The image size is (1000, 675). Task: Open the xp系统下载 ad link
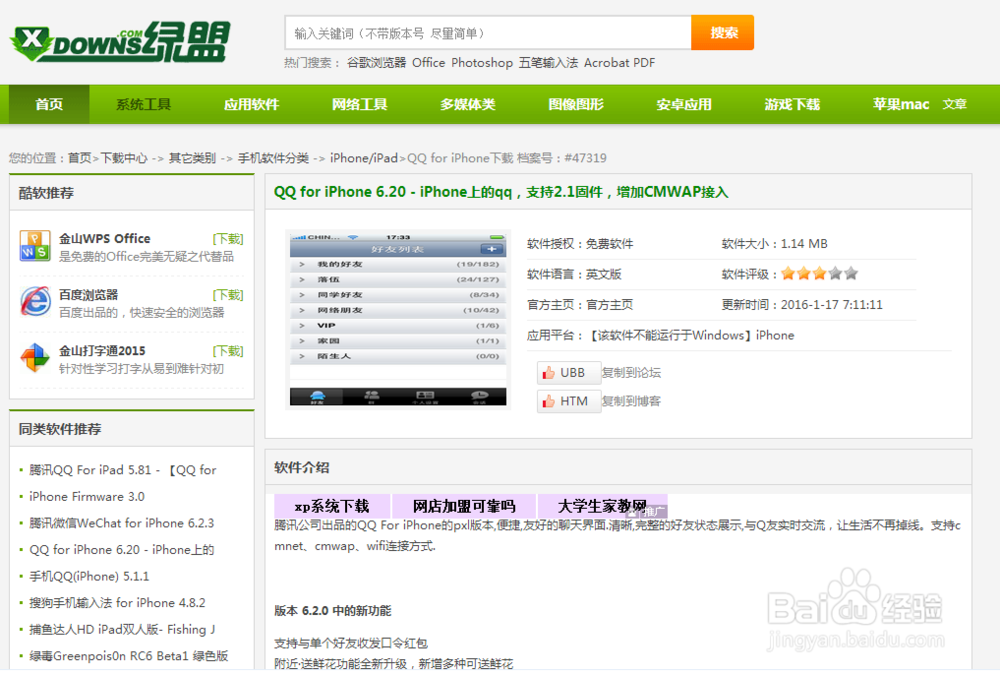[332, 507]
